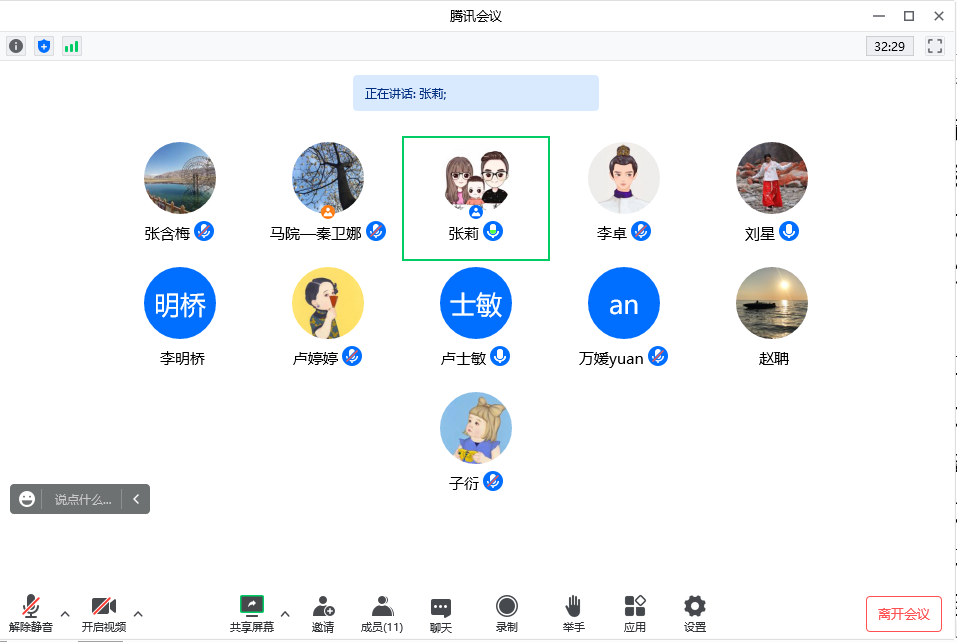Click the 说点什么... message input field
957x642 pixels.
tap(82, 499)
